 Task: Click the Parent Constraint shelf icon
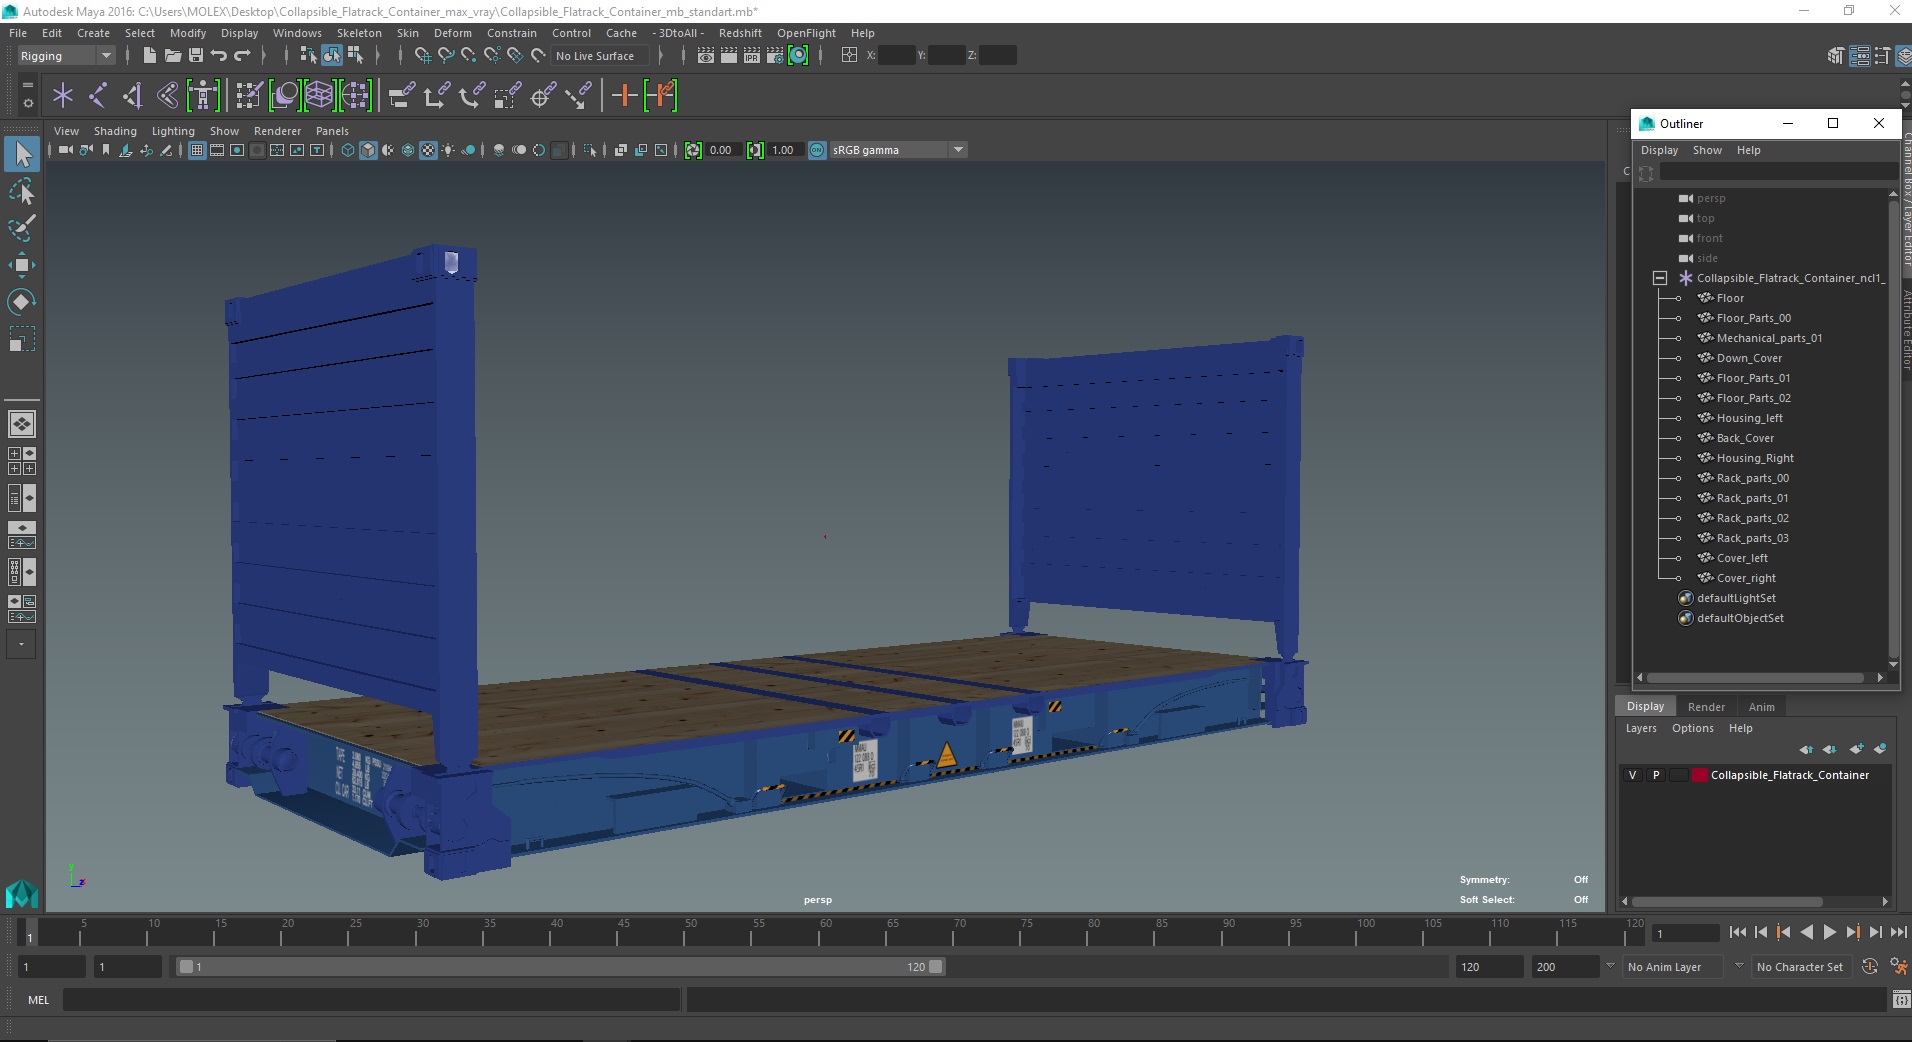pyautogui.click(x=401, y=96)
